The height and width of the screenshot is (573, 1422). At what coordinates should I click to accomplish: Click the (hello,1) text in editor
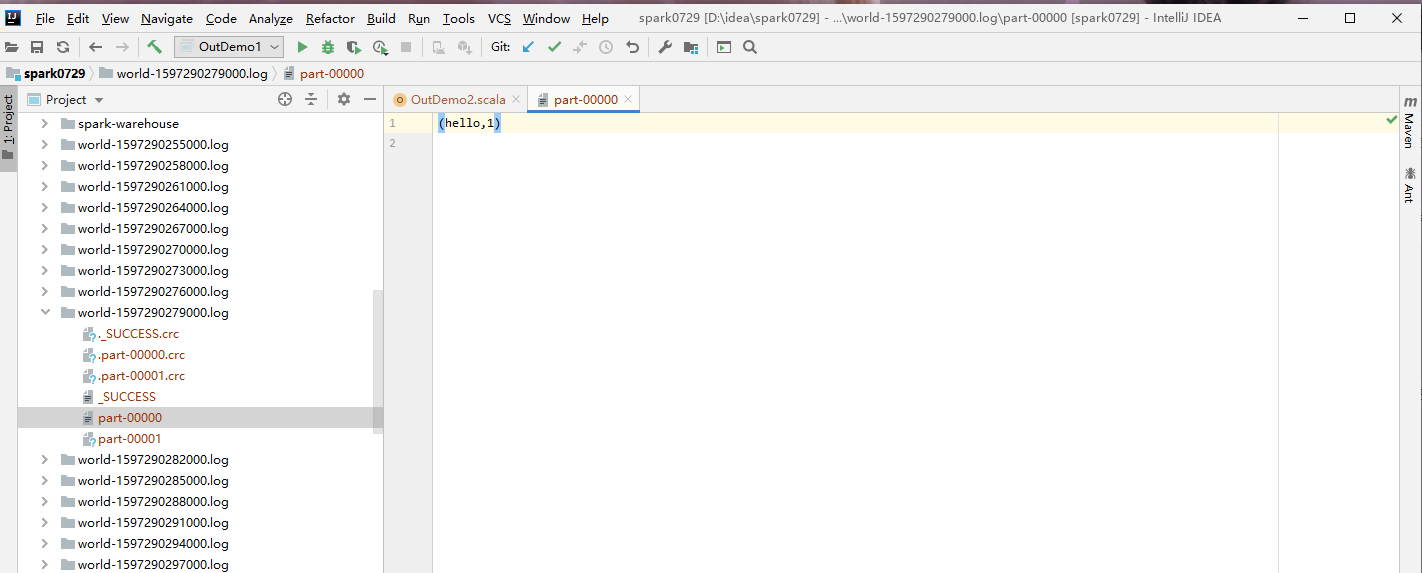click(x=469, y=123)
